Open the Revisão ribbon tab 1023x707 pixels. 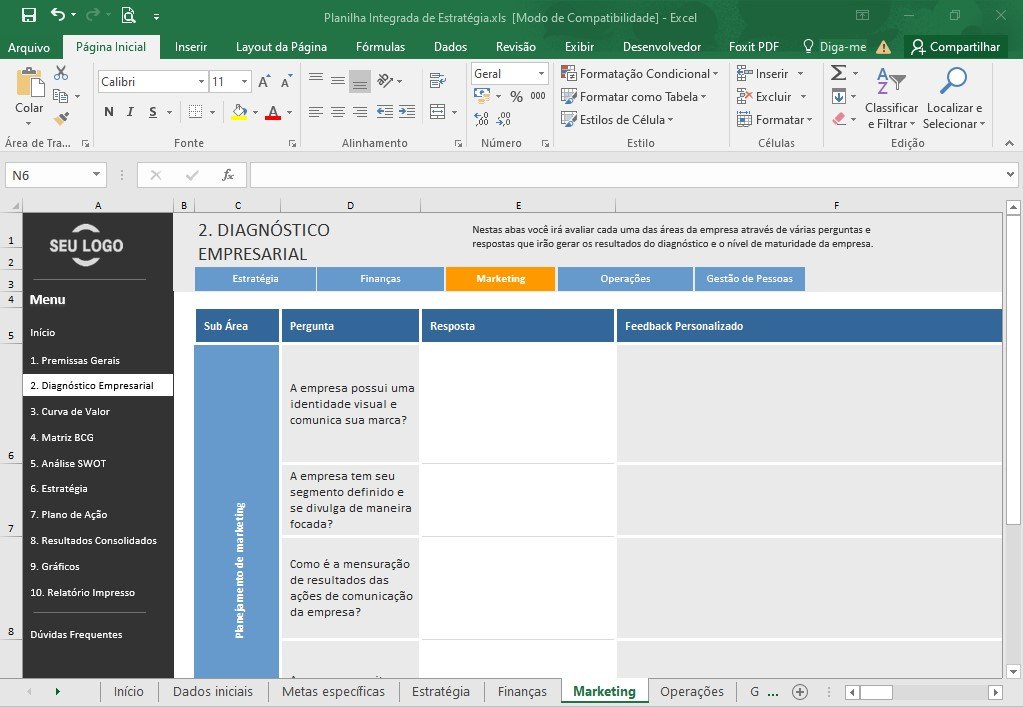pyautogui.click(x=515, y=47)
